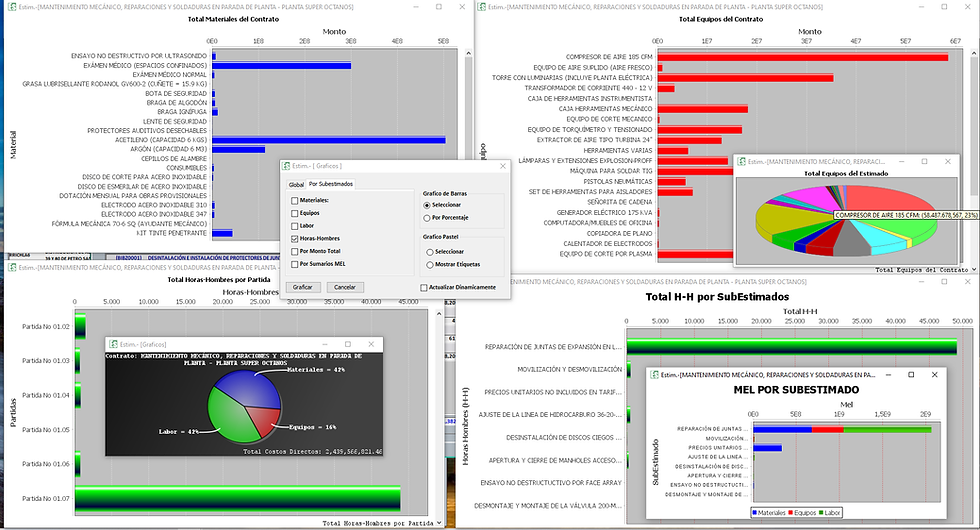Click the EQUIPO DE CORTE POR PLASMA label
The image size is (980, 530).
[606, 254]
